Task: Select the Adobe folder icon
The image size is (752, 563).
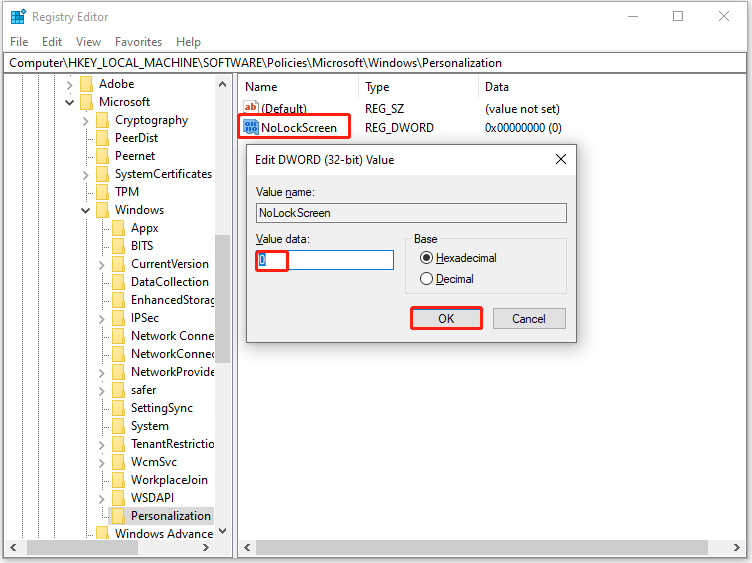Action: pos(86,84)
